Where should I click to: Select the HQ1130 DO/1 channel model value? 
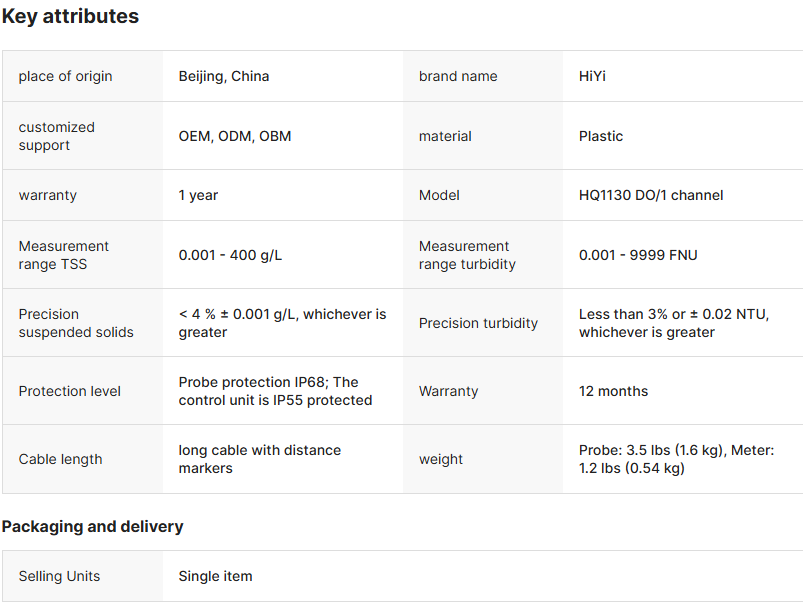650,195
